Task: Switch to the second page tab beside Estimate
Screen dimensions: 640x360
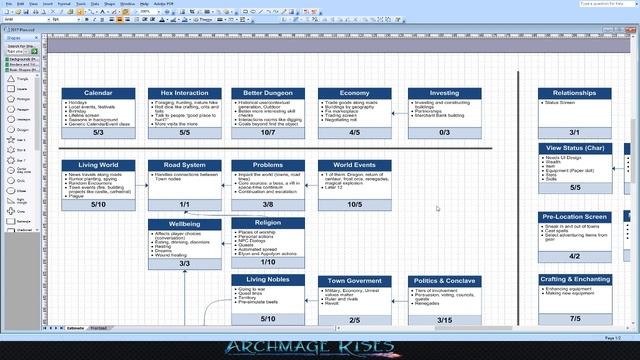Action: 98,328
